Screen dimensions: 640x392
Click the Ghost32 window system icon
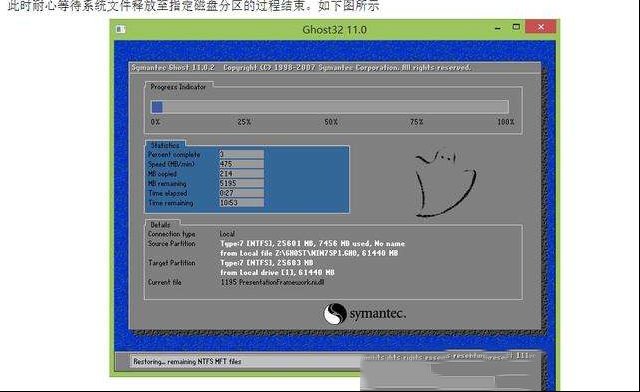tap(121, 29)
